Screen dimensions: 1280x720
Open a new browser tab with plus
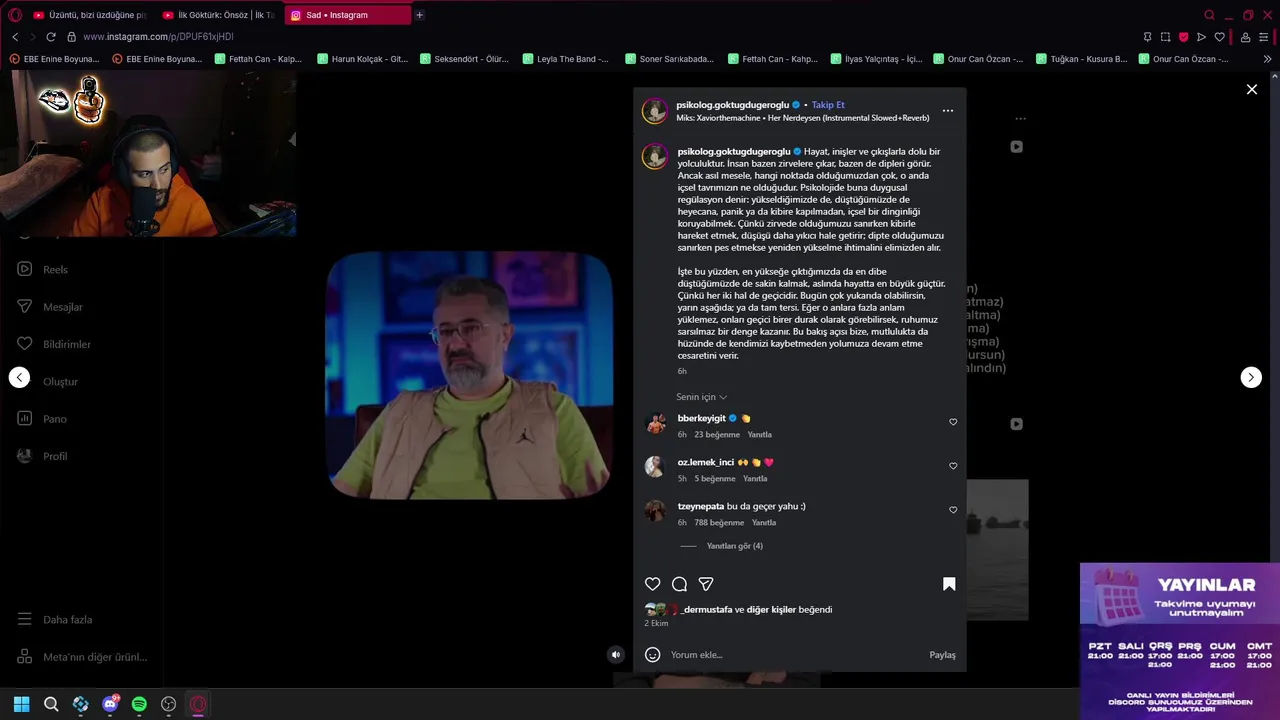point(419,15)
